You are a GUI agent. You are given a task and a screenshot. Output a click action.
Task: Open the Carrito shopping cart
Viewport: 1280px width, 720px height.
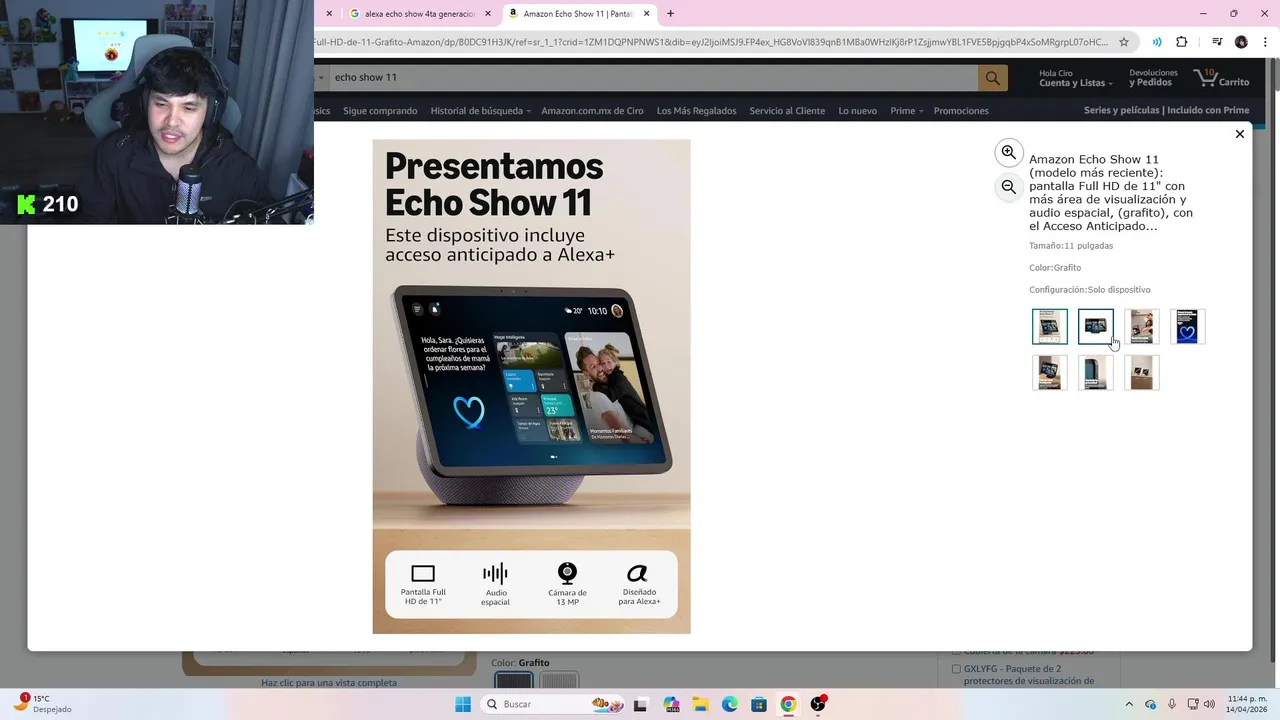(1221, 78)
